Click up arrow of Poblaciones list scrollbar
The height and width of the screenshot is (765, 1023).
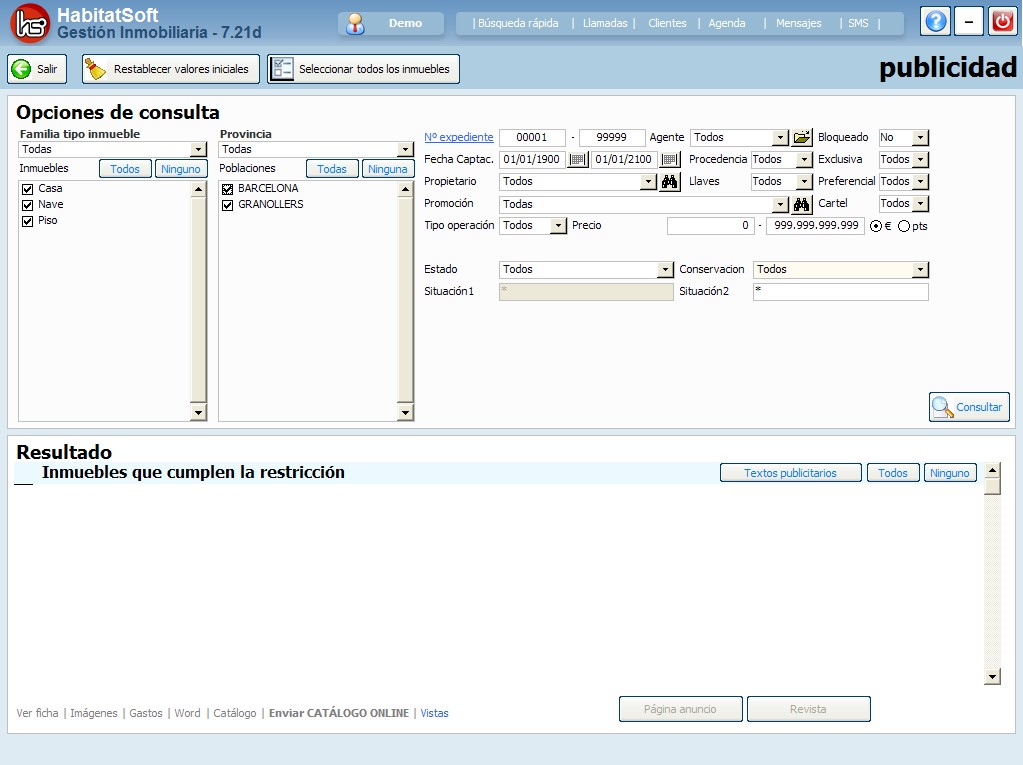tap(405, 190)
